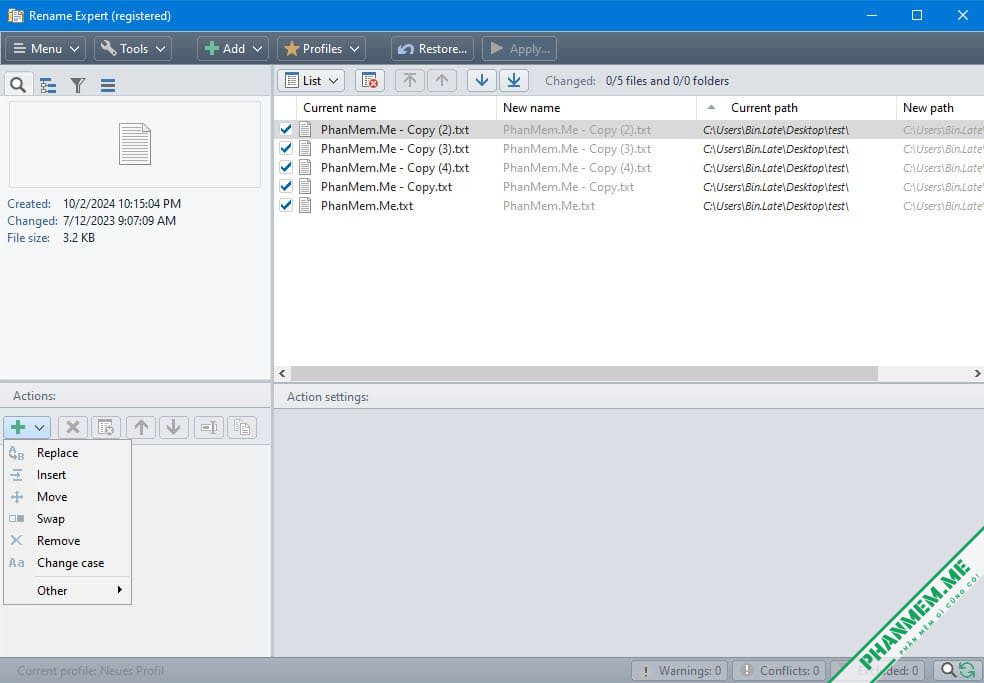This screenshot has width=984, height=683.
Task: Click the Conflicts: 0 status button
Action: [x=781, y=670]
